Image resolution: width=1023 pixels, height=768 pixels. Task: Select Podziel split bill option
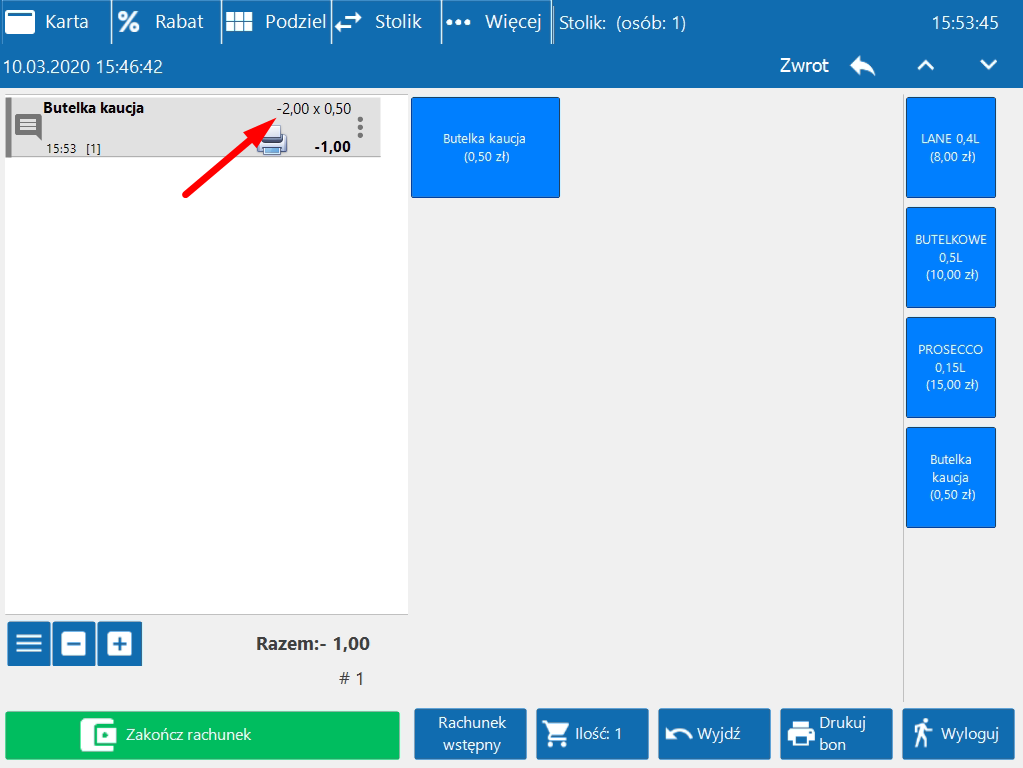275,22
